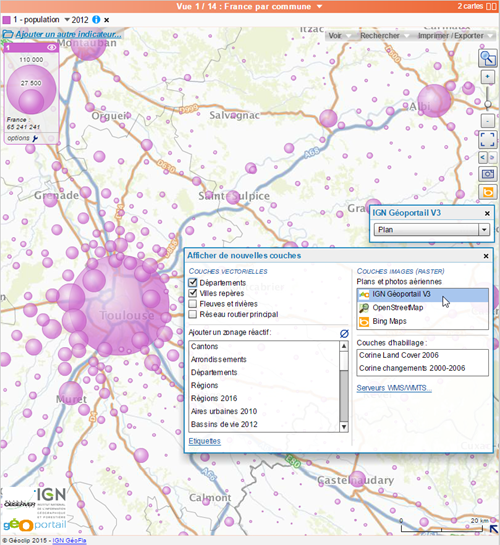Select Aires urbaines 2010 entry
The height and width of the screenshot is (545, 500).
(x=264, y=412)
